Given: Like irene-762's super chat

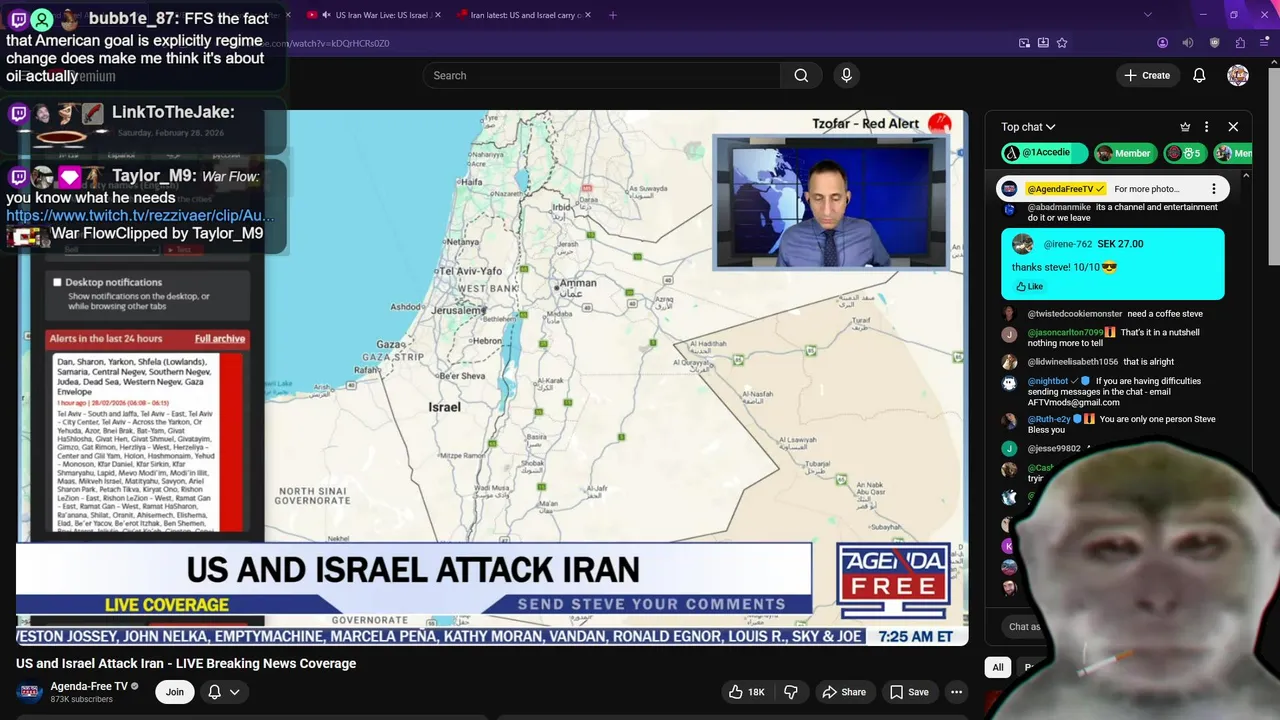Looking at the screenshot, I should pos(1029,286).
